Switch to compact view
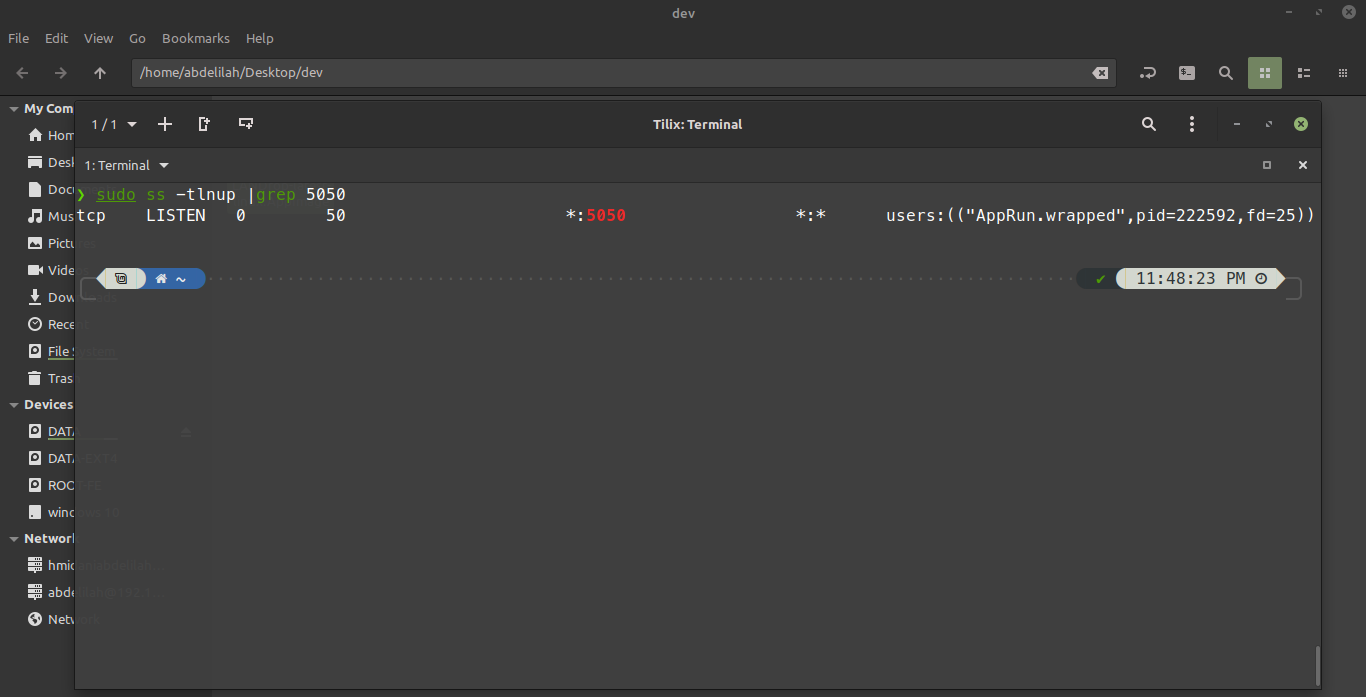1366x697 pixels. point(1342,73)
